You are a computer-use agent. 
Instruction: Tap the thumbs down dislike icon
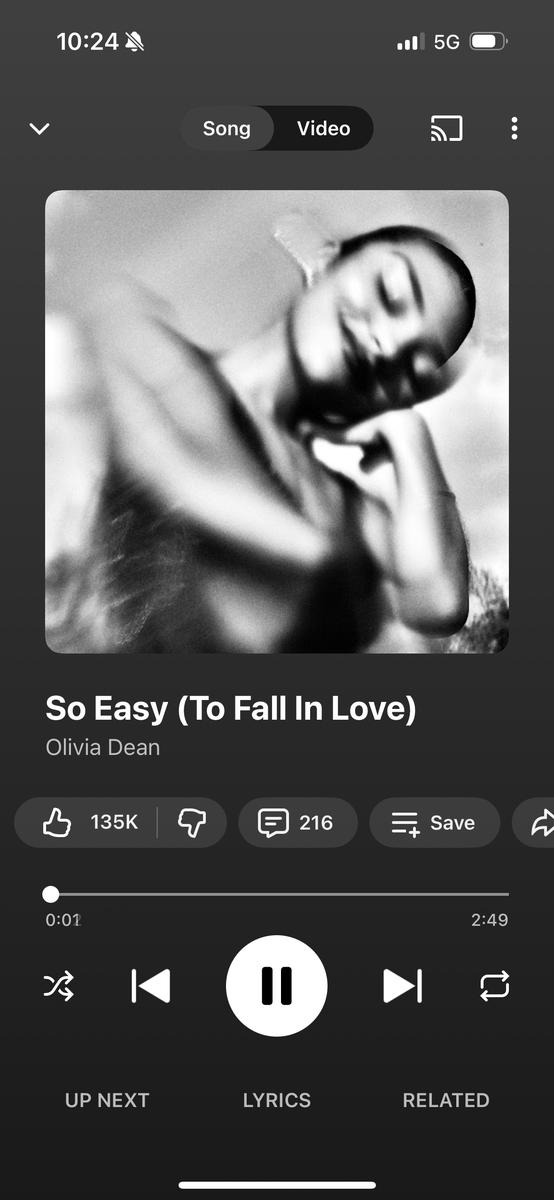(192, 823)
